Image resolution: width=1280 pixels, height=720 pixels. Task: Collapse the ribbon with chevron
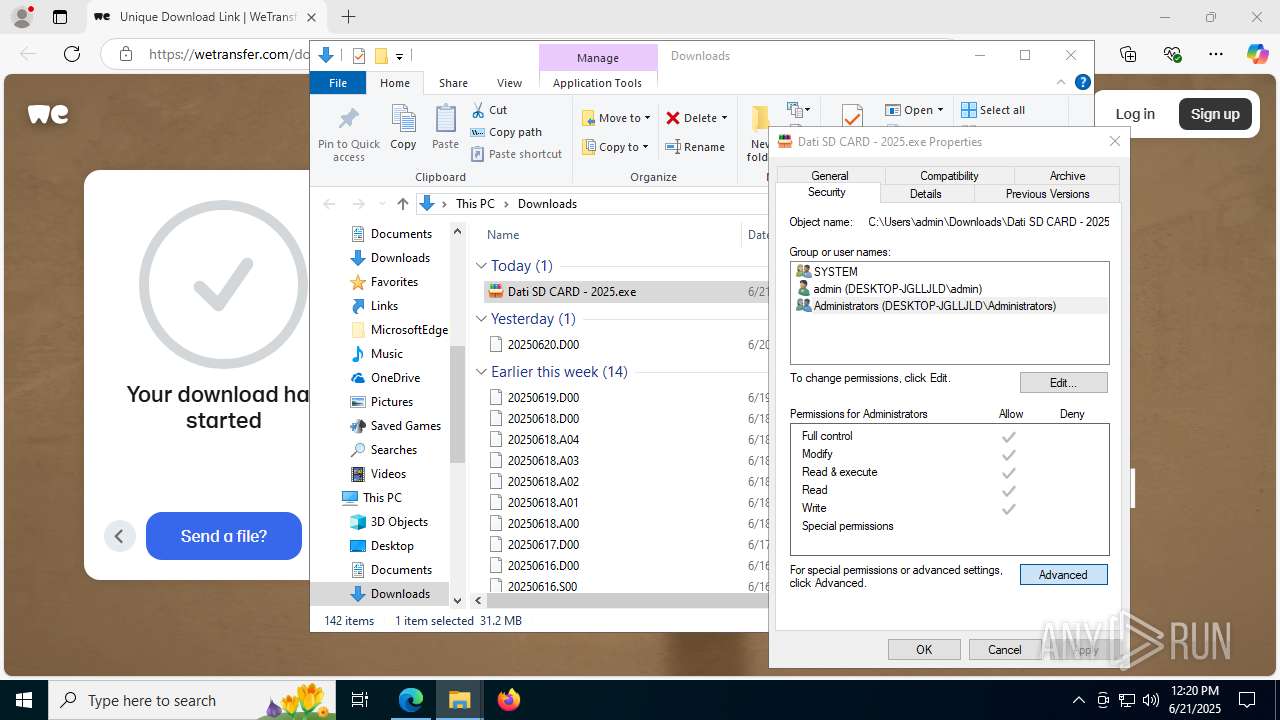(1061, 82)
